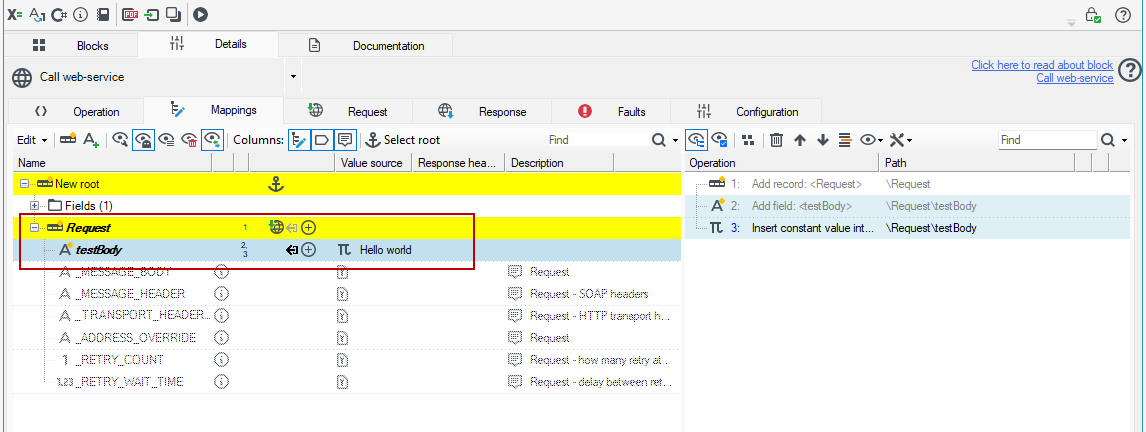Open 'Click here to read about block' link
1146x432 pixels.
coord(1042,65)
